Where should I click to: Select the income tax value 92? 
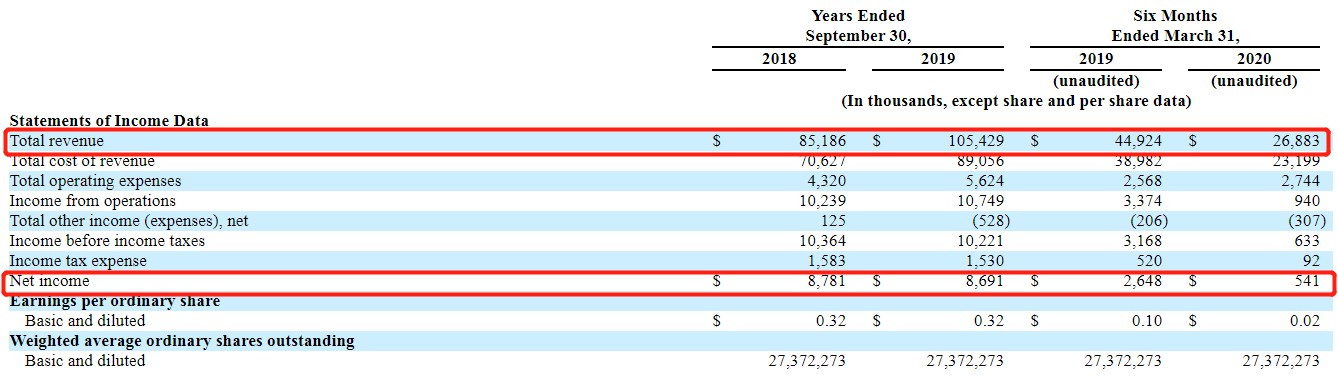[1311, 261]
